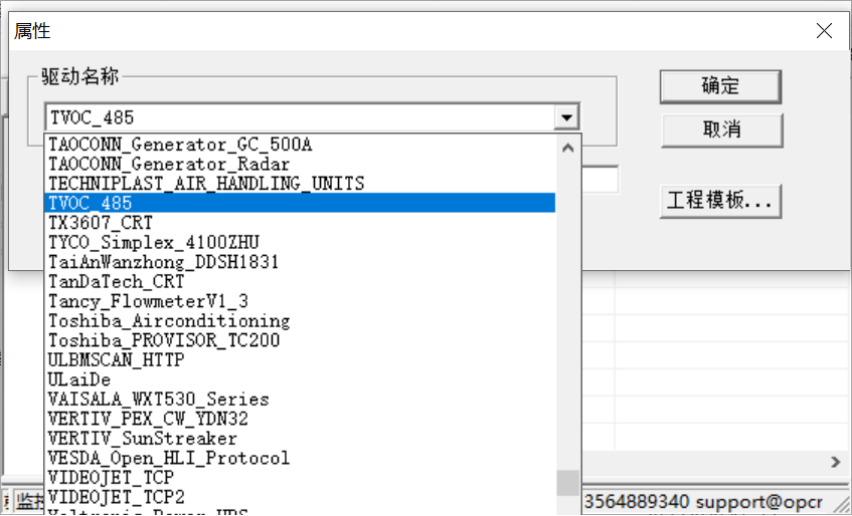This screenshot has height=516, width=852.
Task: Choose VIDEOJET_TCP2 driver entry
Action: [x=300, y=496]
